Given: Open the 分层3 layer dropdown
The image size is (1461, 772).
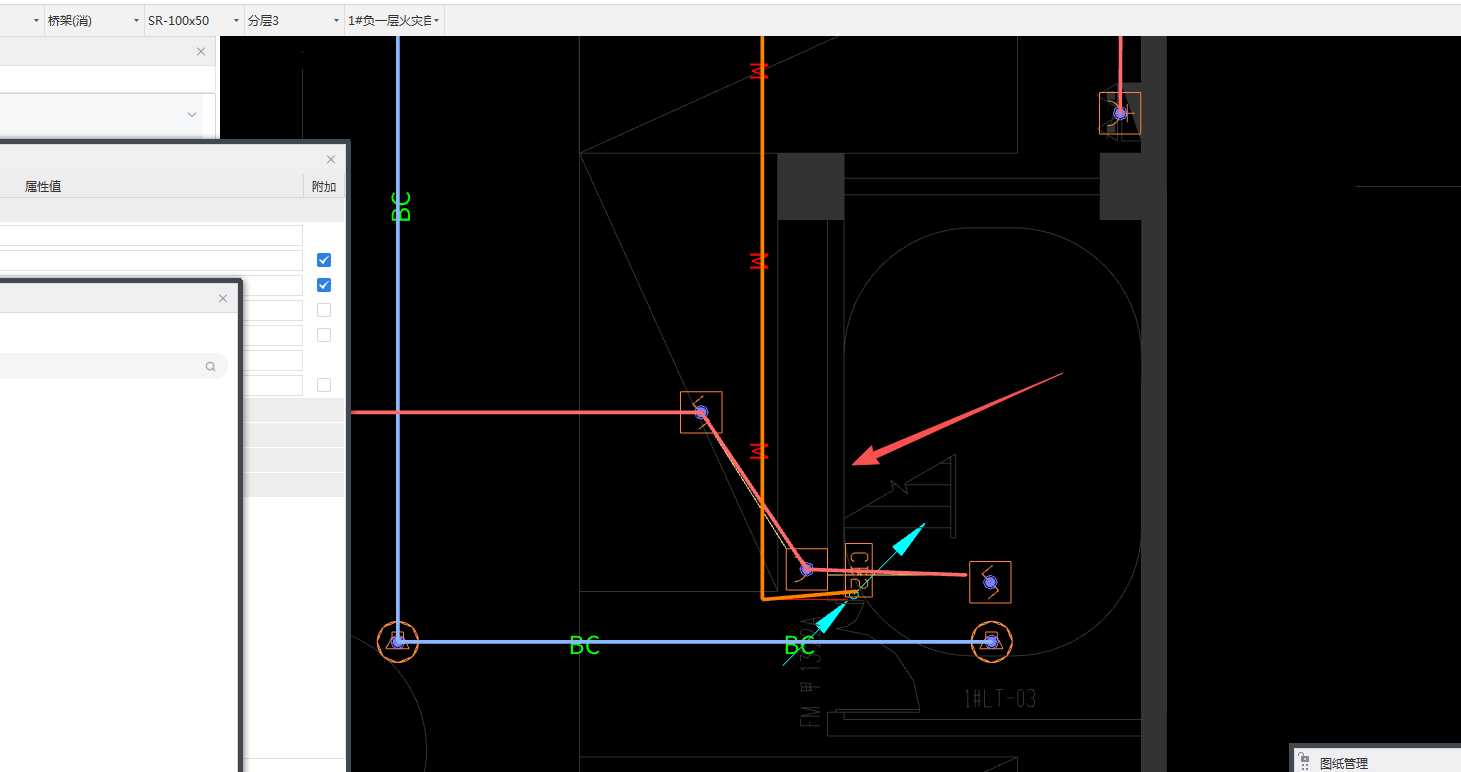Looking at the screenshot, I should point(294,20).
